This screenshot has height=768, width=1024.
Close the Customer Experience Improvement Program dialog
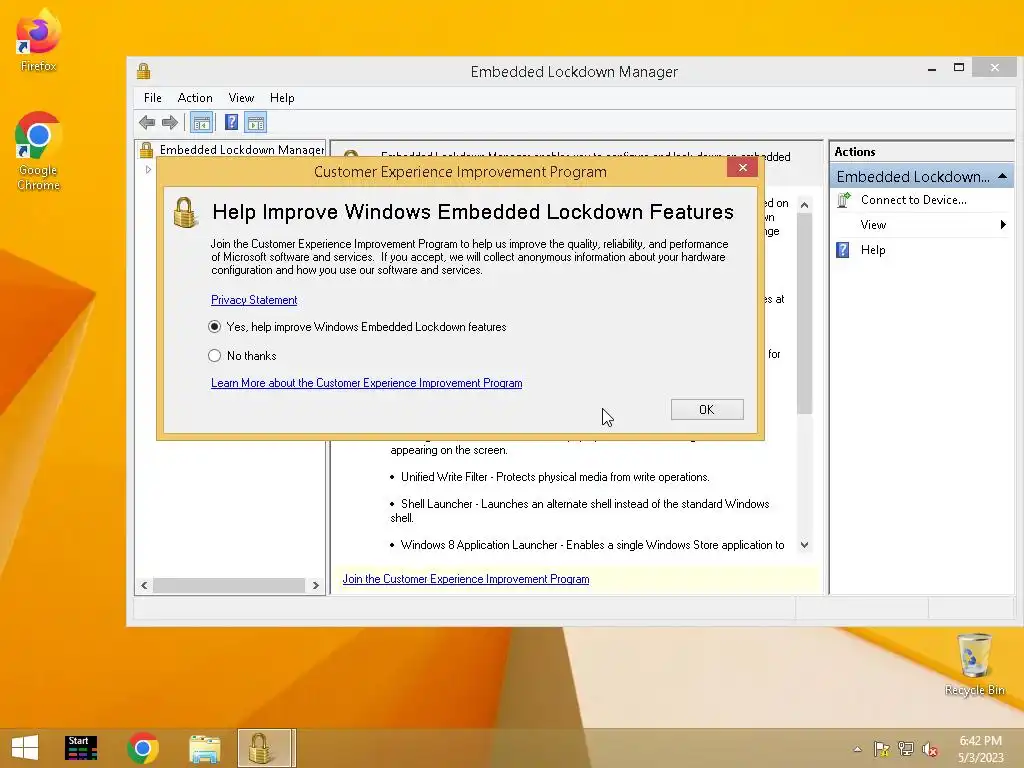(743, 168)
